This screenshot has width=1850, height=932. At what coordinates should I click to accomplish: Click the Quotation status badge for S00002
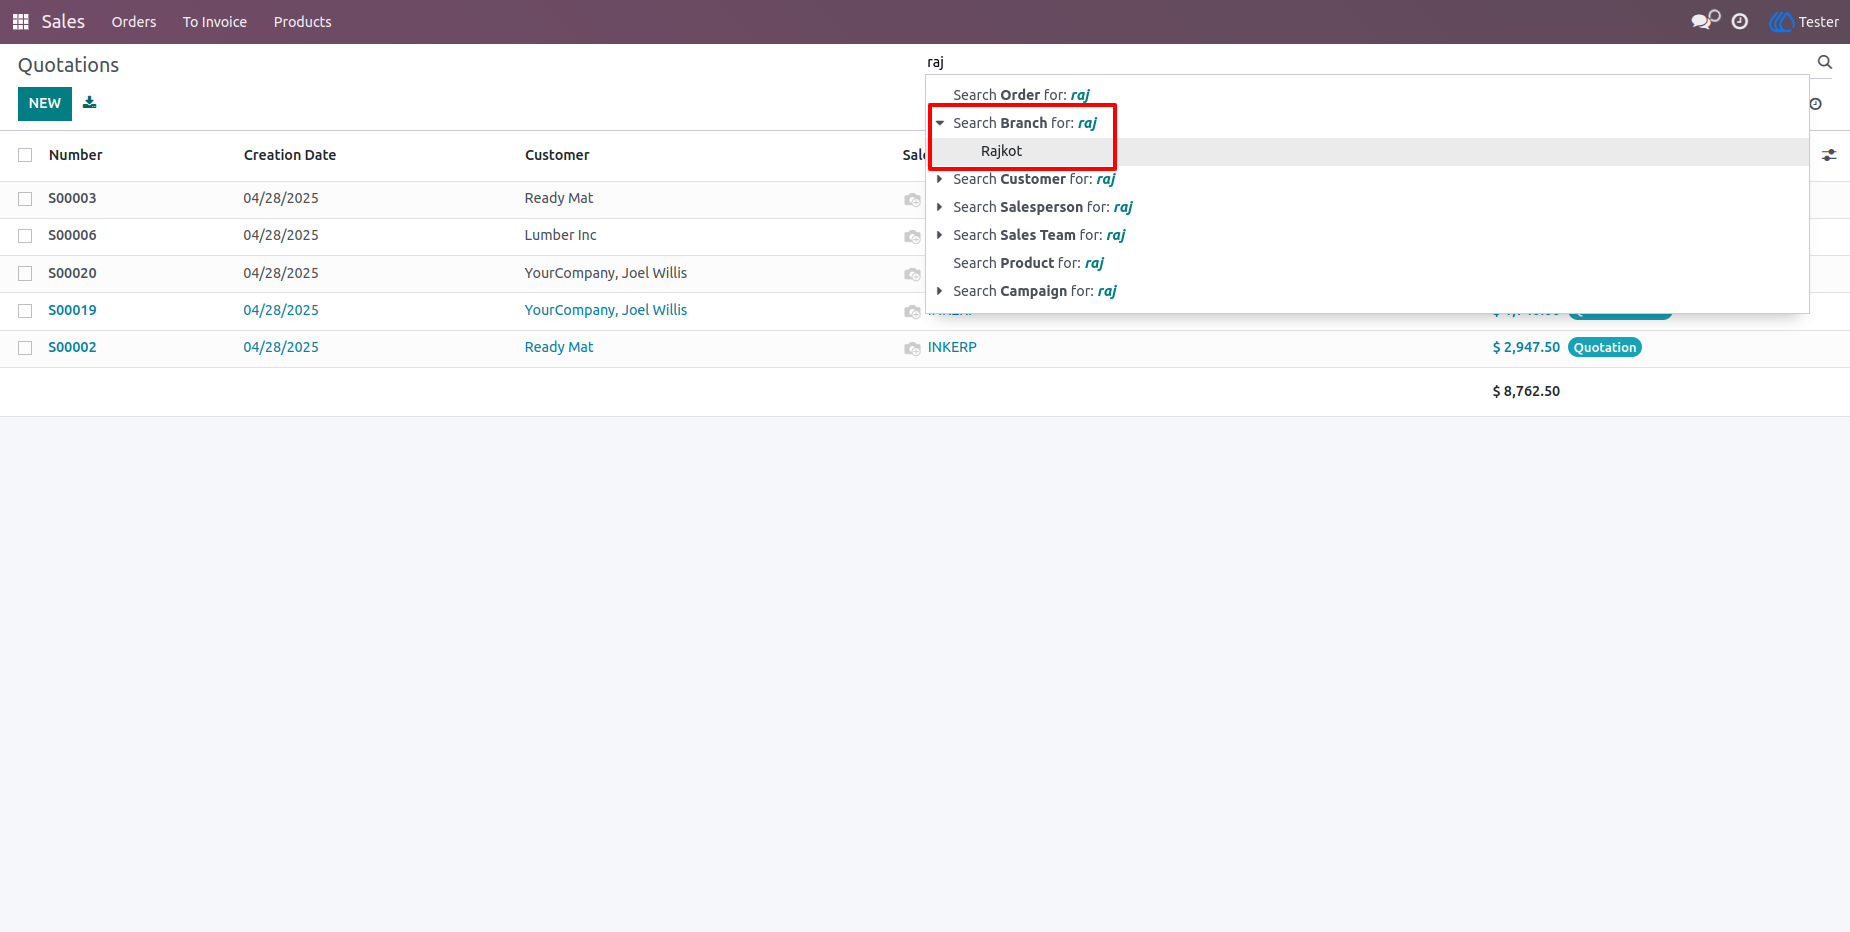pos(1605,347)
